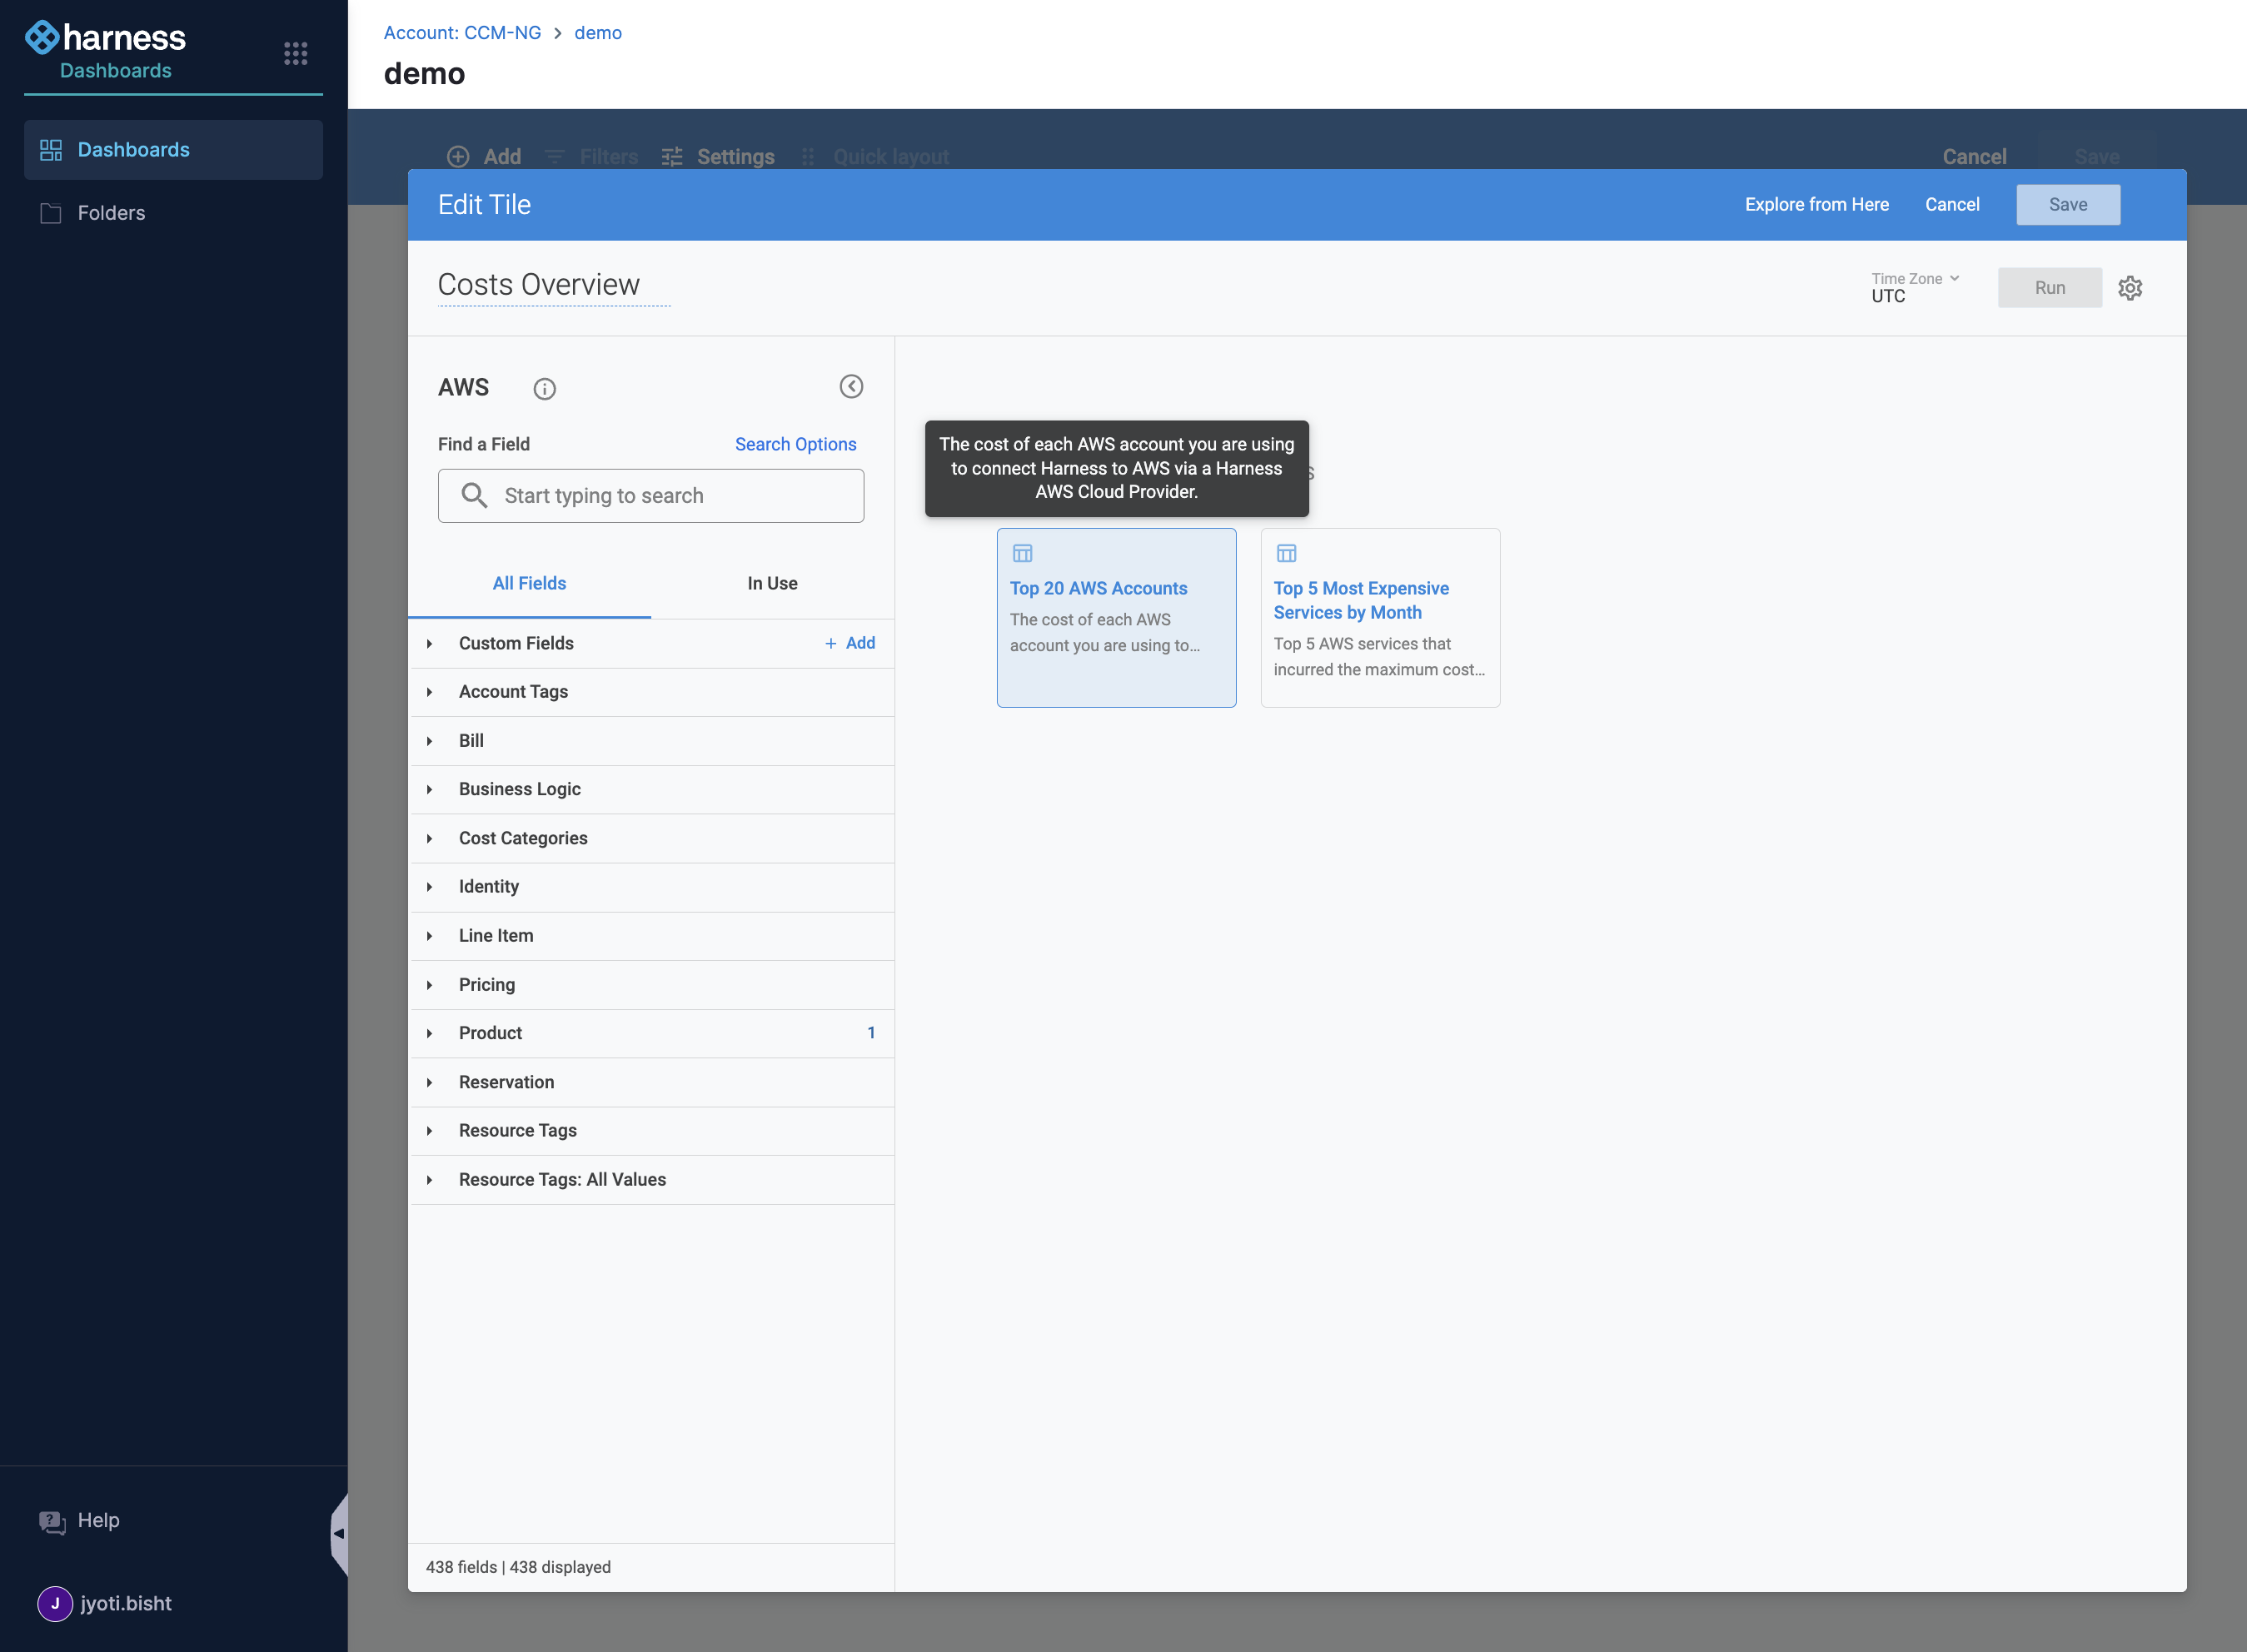Click the Help chat icon
The image size is (2247, 1652).
tap(52, 1521)
